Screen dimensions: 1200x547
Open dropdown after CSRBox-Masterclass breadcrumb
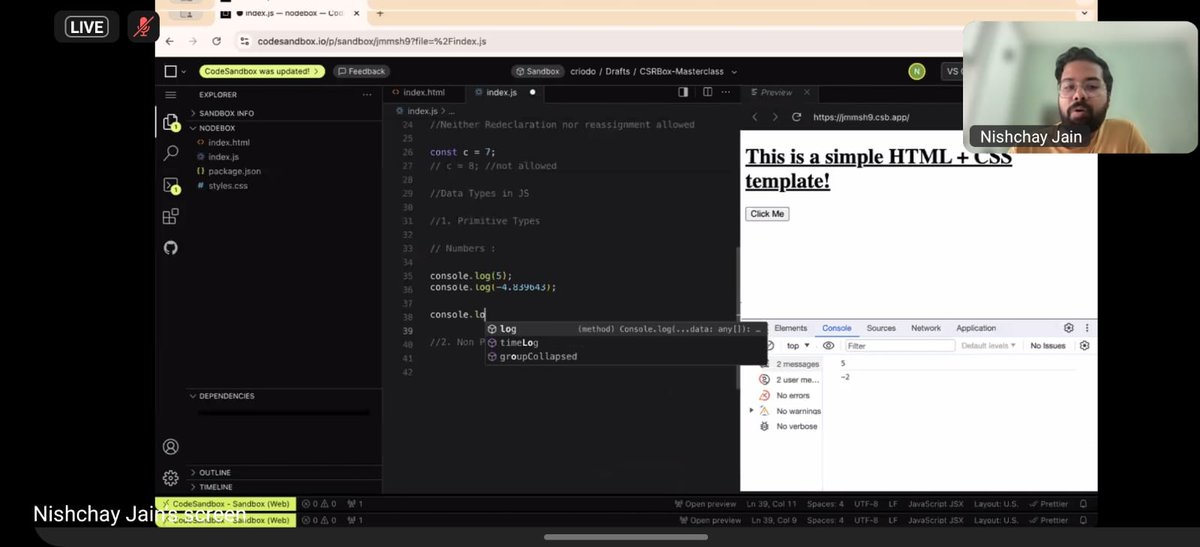(x=734, y=72)
